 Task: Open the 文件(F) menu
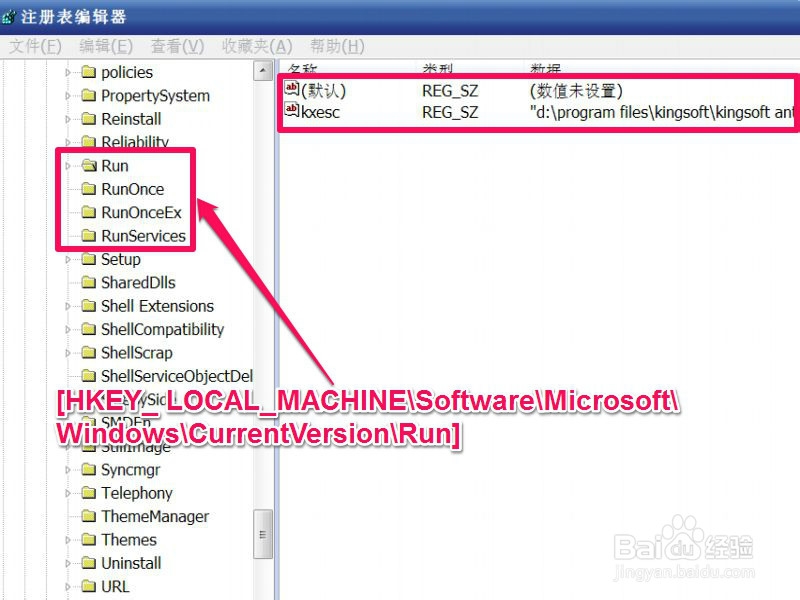[x=35, y=46]
